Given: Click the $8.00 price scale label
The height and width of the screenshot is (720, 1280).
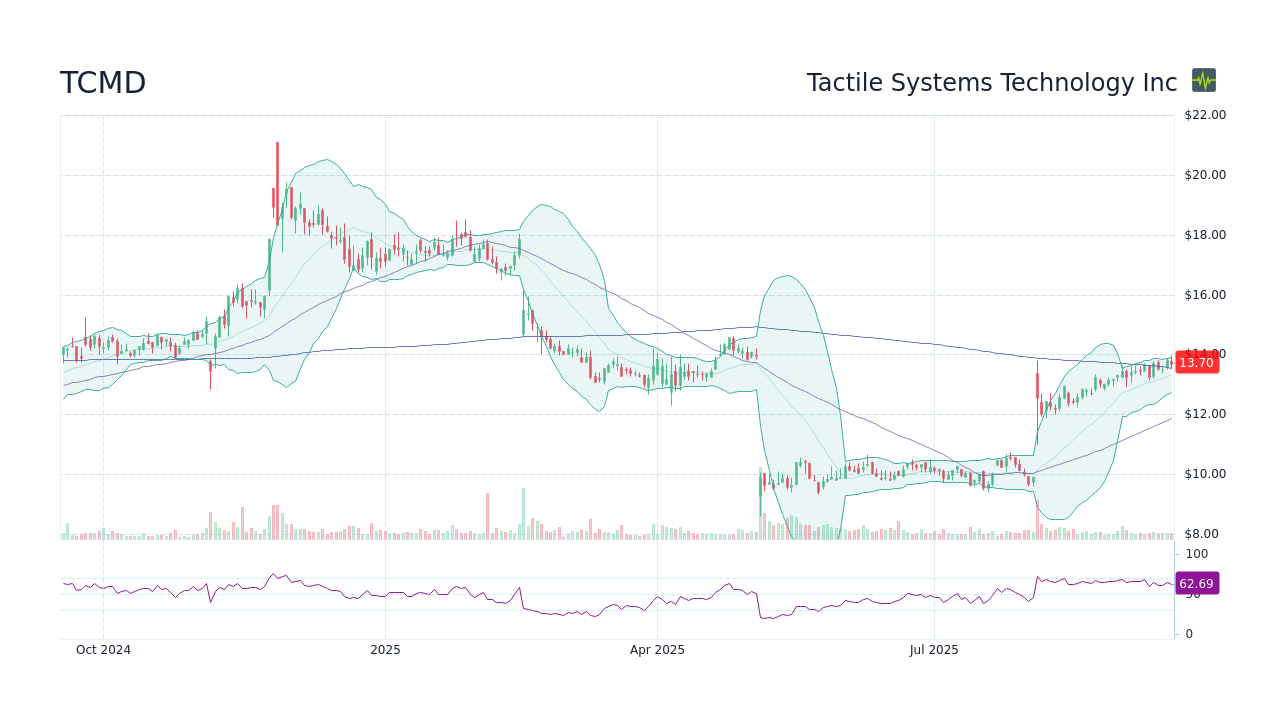Looking at the screenshot, I should click(x=1203, y=533).
